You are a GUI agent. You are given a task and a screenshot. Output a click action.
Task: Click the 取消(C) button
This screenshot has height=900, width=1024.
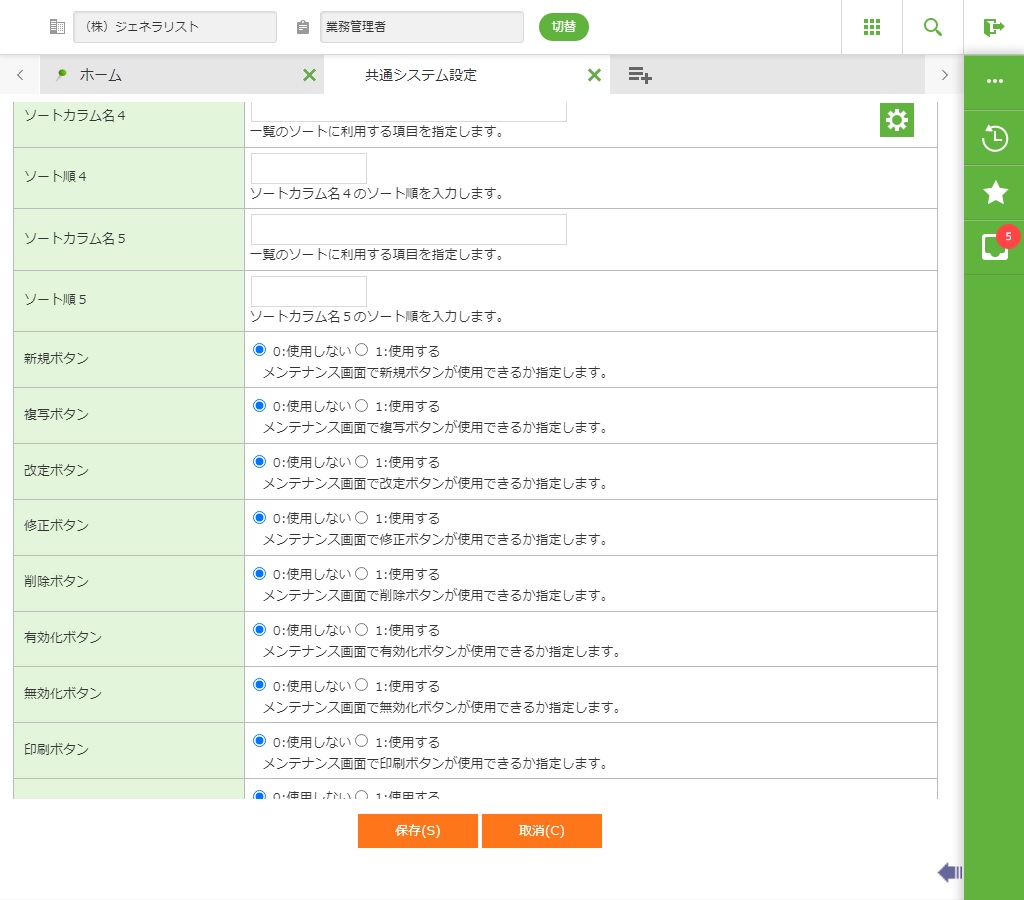click(541, 831)
